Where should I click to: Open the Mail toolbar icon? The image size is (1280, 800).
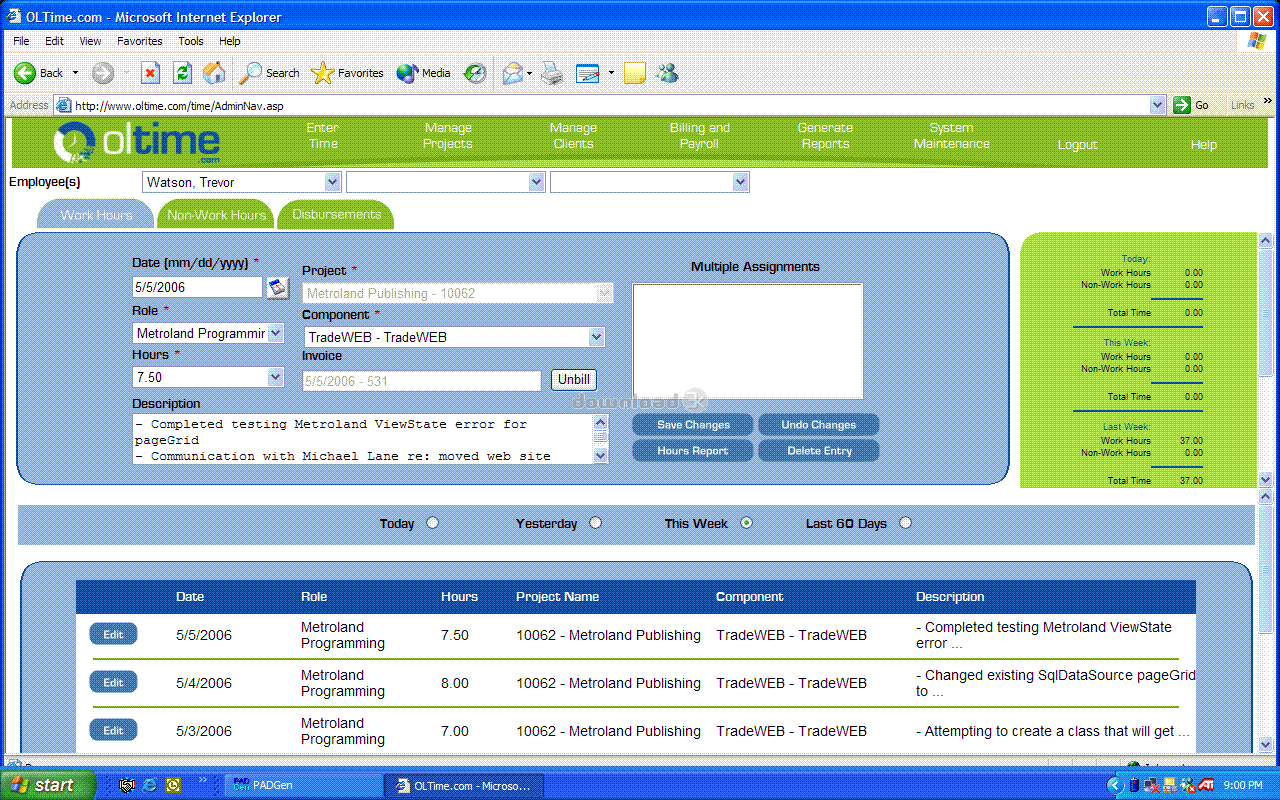pyautogui.click(x=513, y=73)
